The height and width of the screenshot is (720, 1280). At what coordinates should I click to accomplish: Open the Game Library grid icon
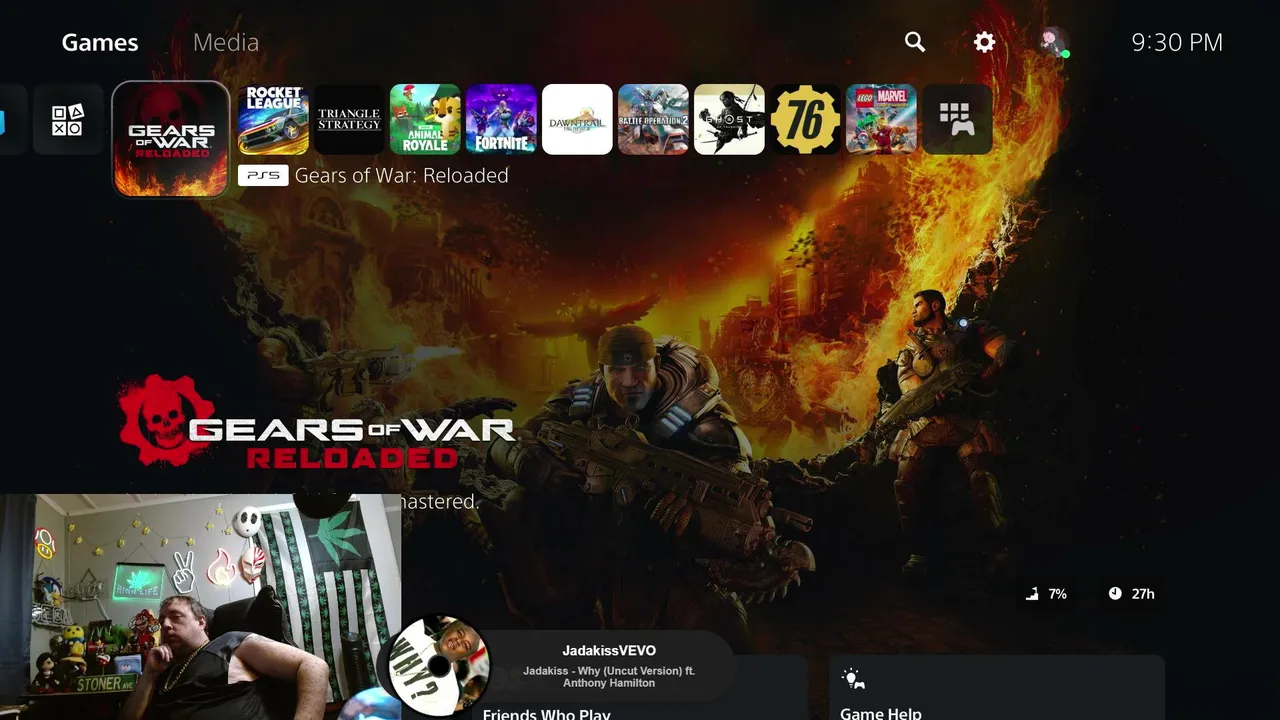pos(957,119)
